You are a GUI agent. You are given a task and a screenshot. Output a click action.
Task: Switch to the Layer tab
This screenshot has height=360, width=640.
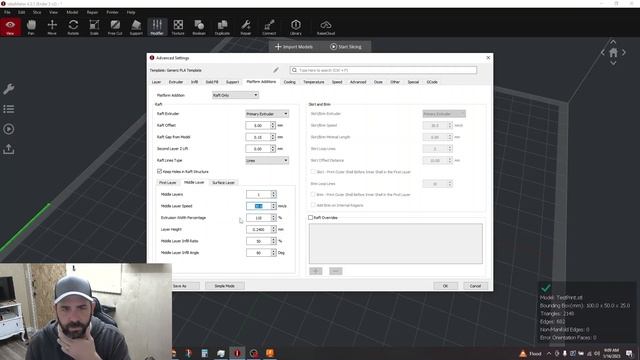point(156,82)
